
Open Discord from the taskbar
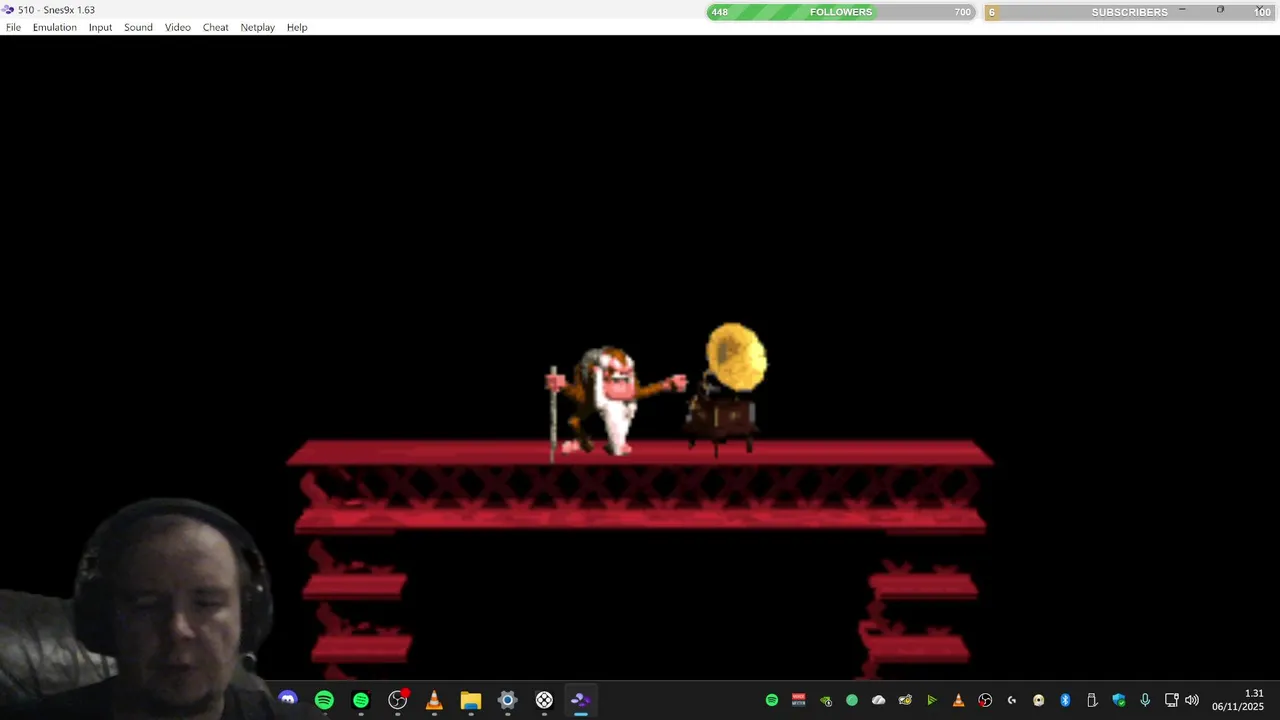tap(288, 700)
